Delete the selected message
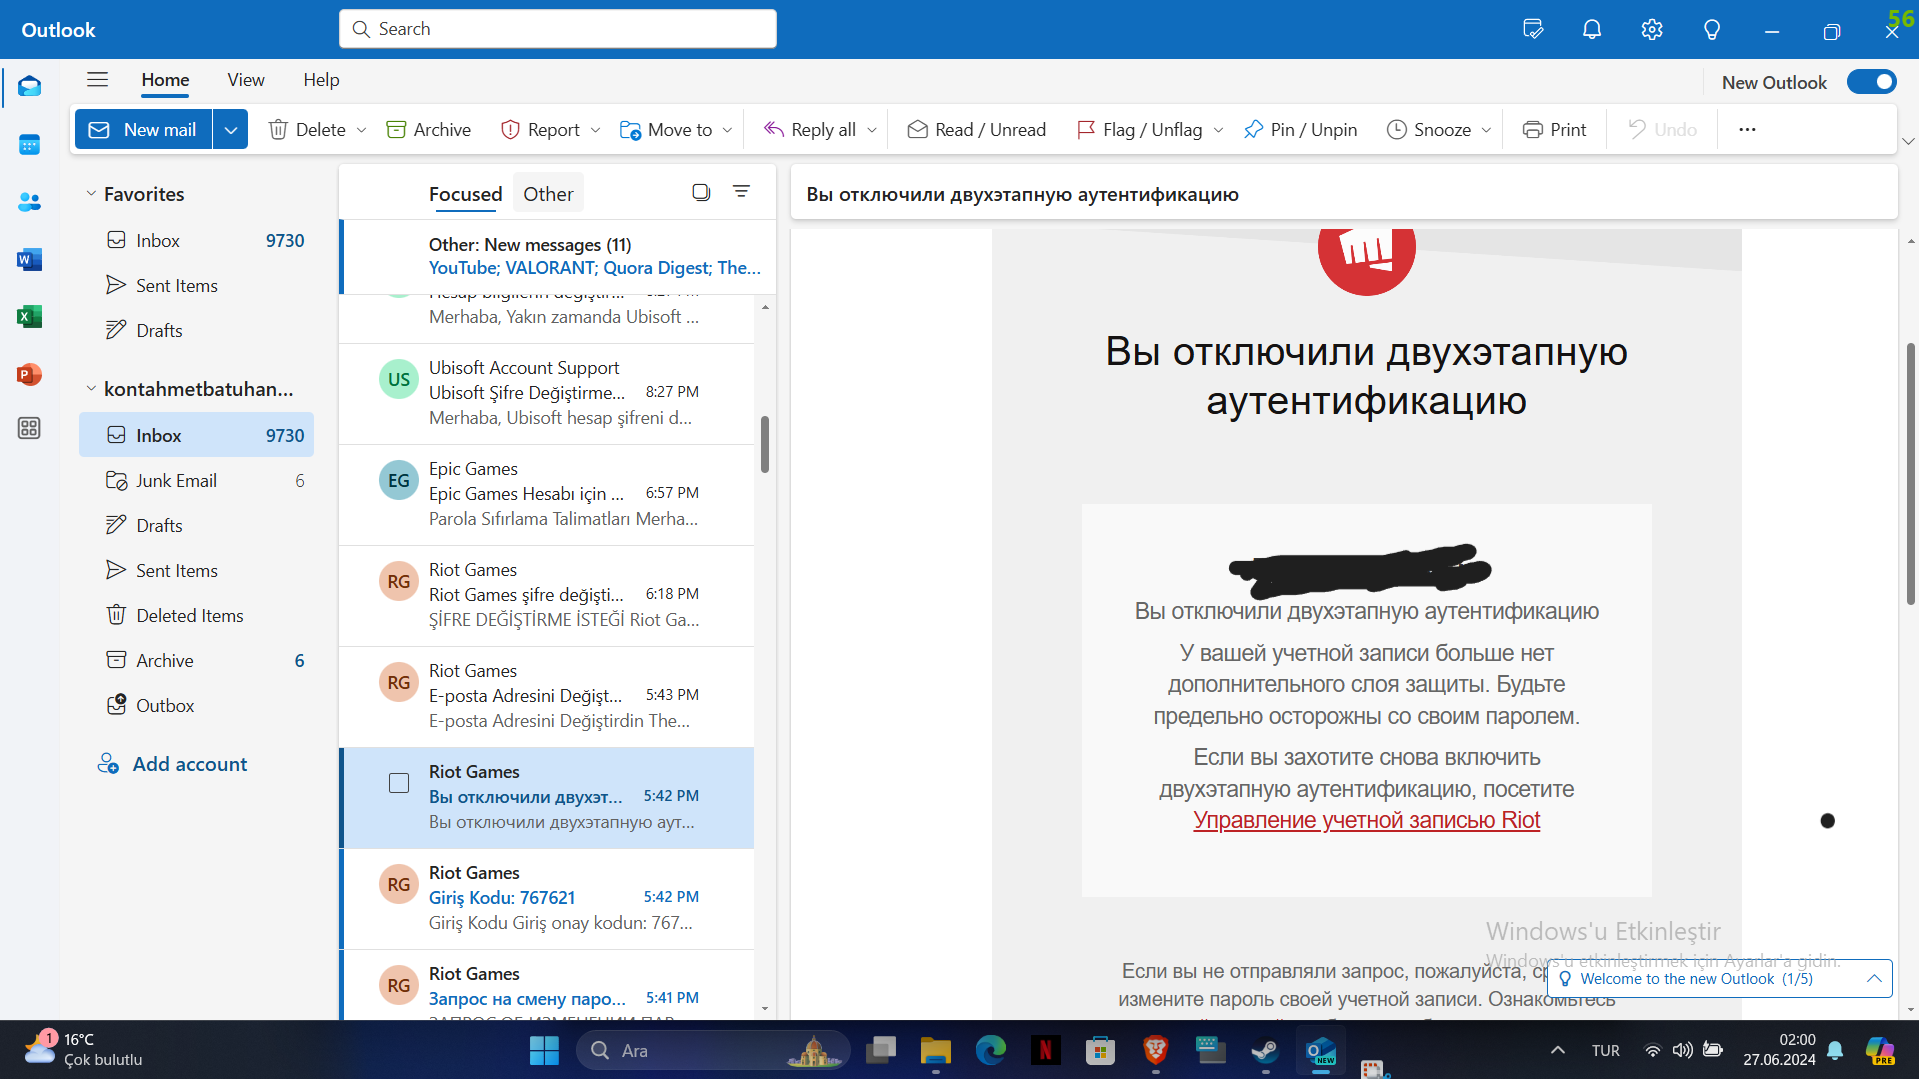 (x=308, y=130)
